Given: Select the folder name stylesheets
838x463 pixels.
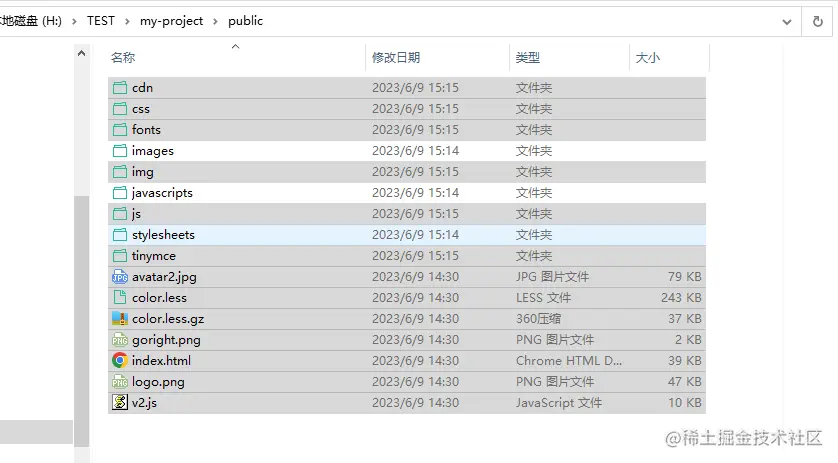Looking at the screenshot, I should pos(163,235).
